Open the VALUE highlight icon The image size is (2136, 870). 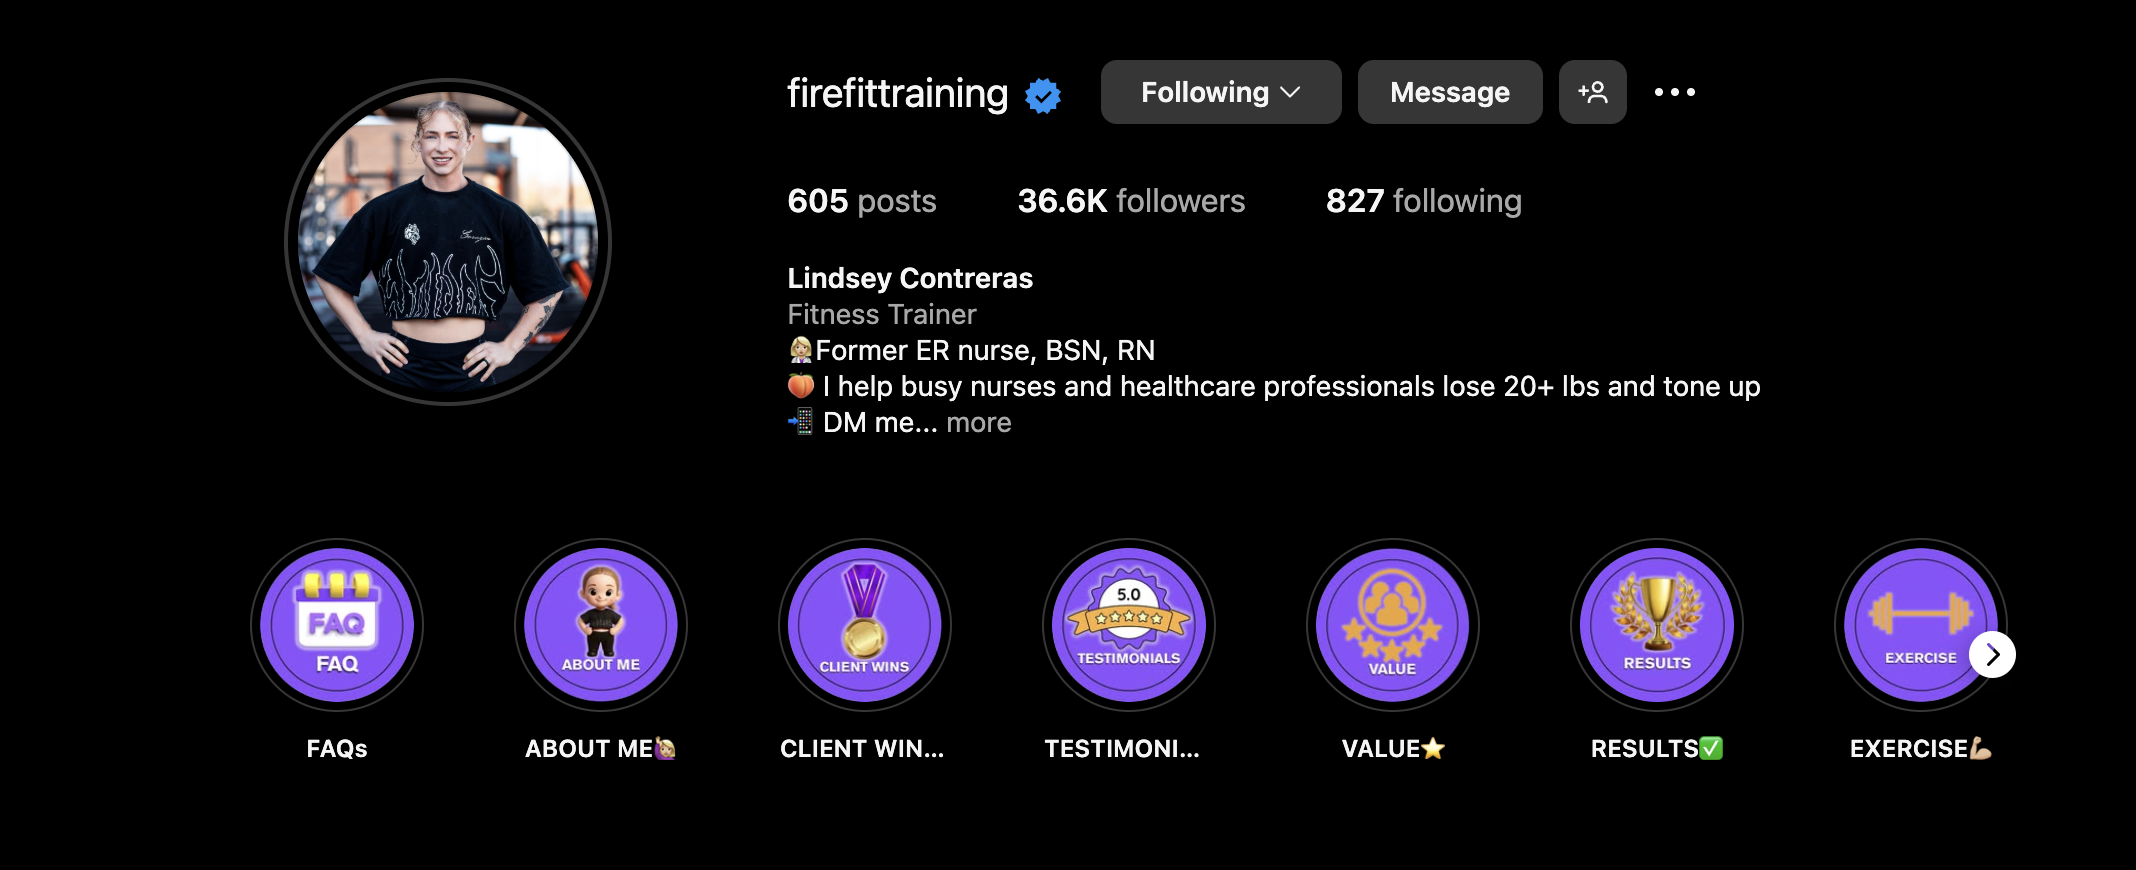pyautogui.click(x=1393, y=625)
